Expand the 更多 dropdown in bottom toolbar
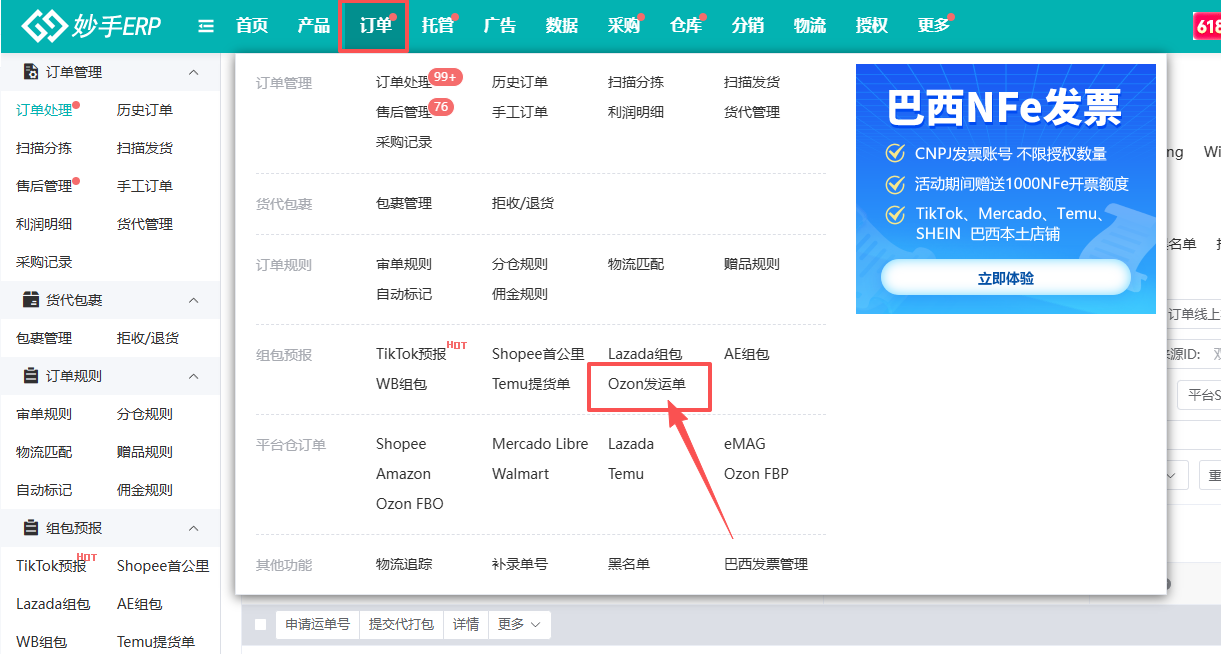The height and width of the screenshot is (654, 1221). 519,624
